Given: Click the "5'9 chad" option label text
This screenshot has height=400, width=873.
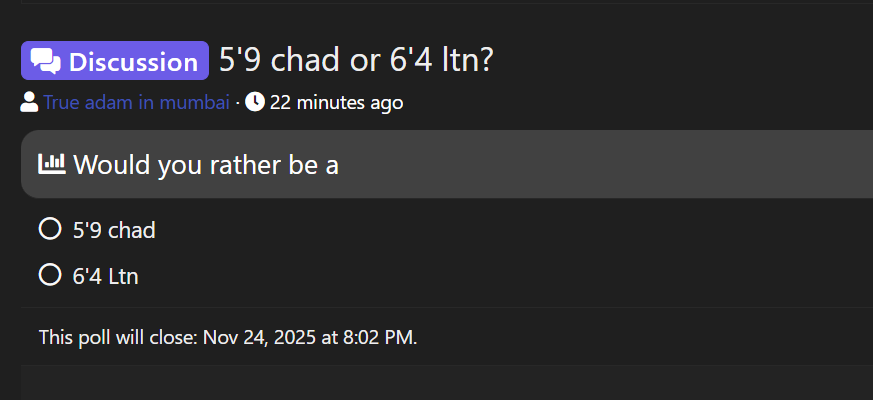Looking at the screenshot, I should pos(114,230).
